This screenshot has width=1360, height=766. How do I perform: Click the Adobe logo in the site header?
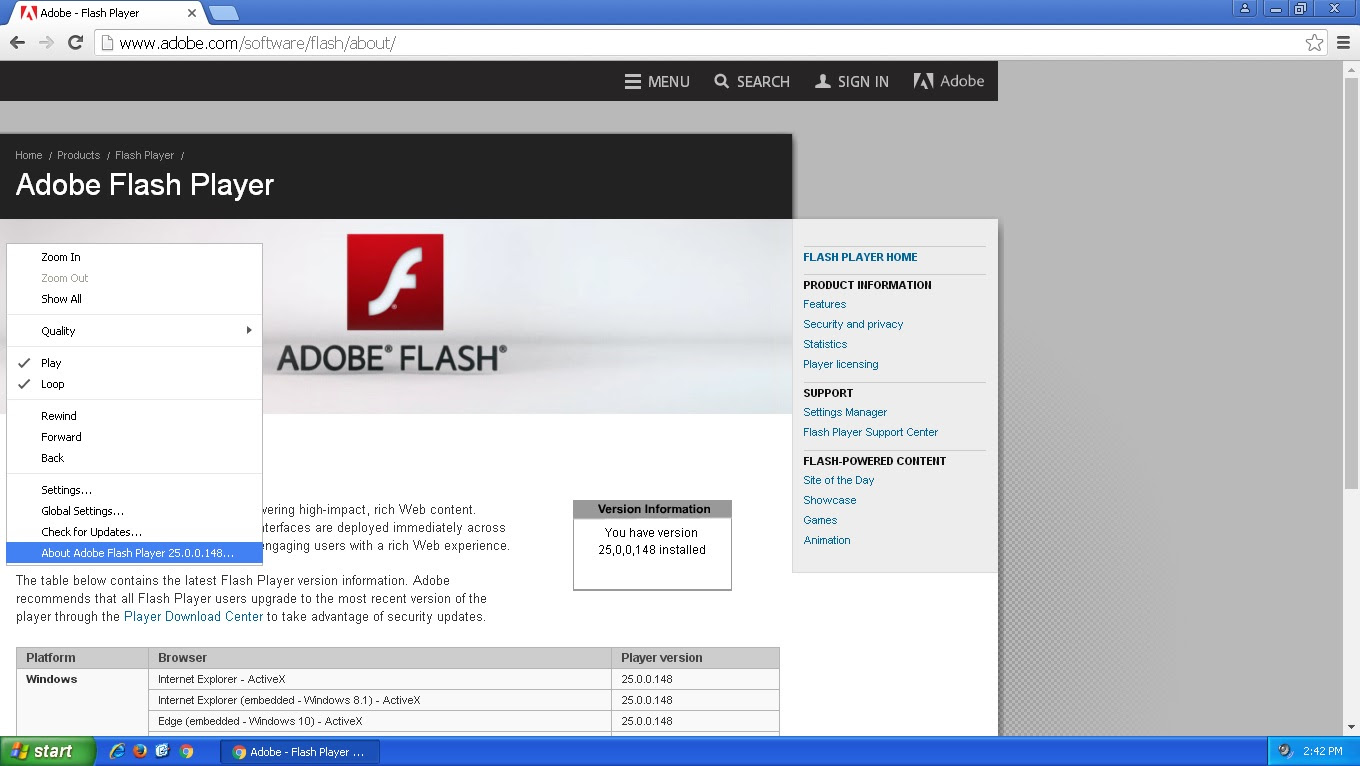(x=949, y=81)
